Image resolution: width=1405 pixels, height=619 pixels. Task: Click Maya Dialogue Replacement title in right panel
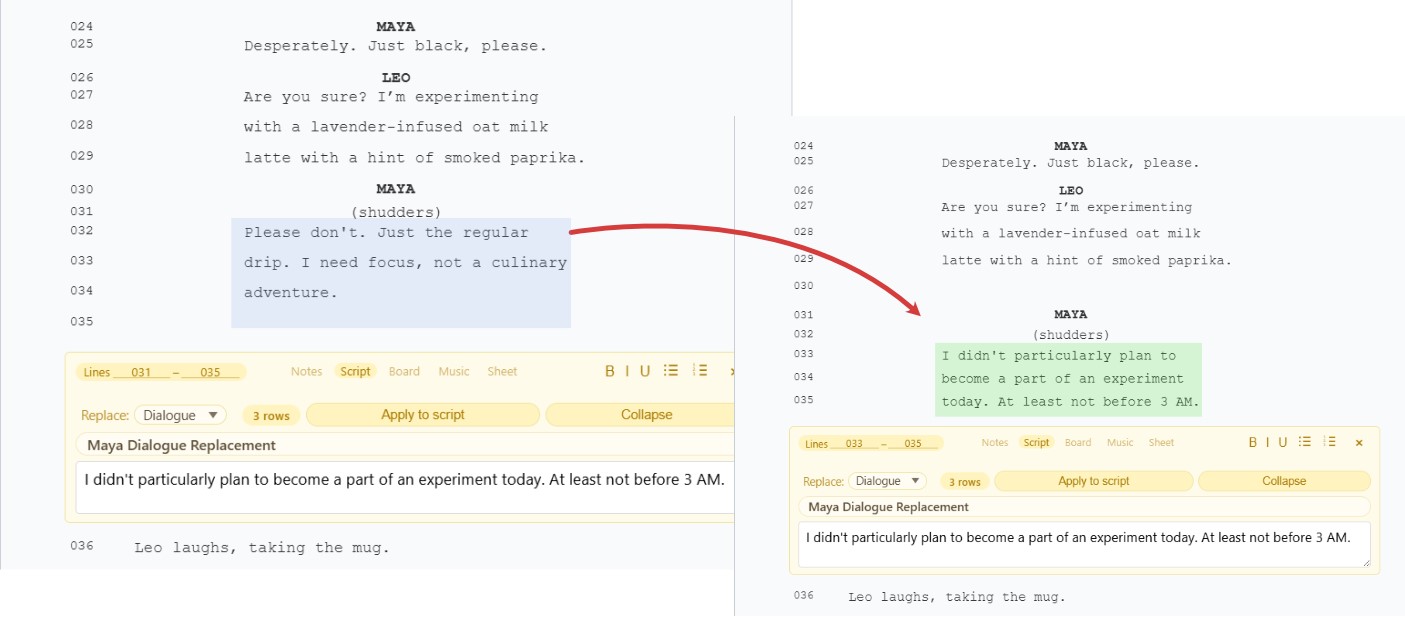[889, 507]
